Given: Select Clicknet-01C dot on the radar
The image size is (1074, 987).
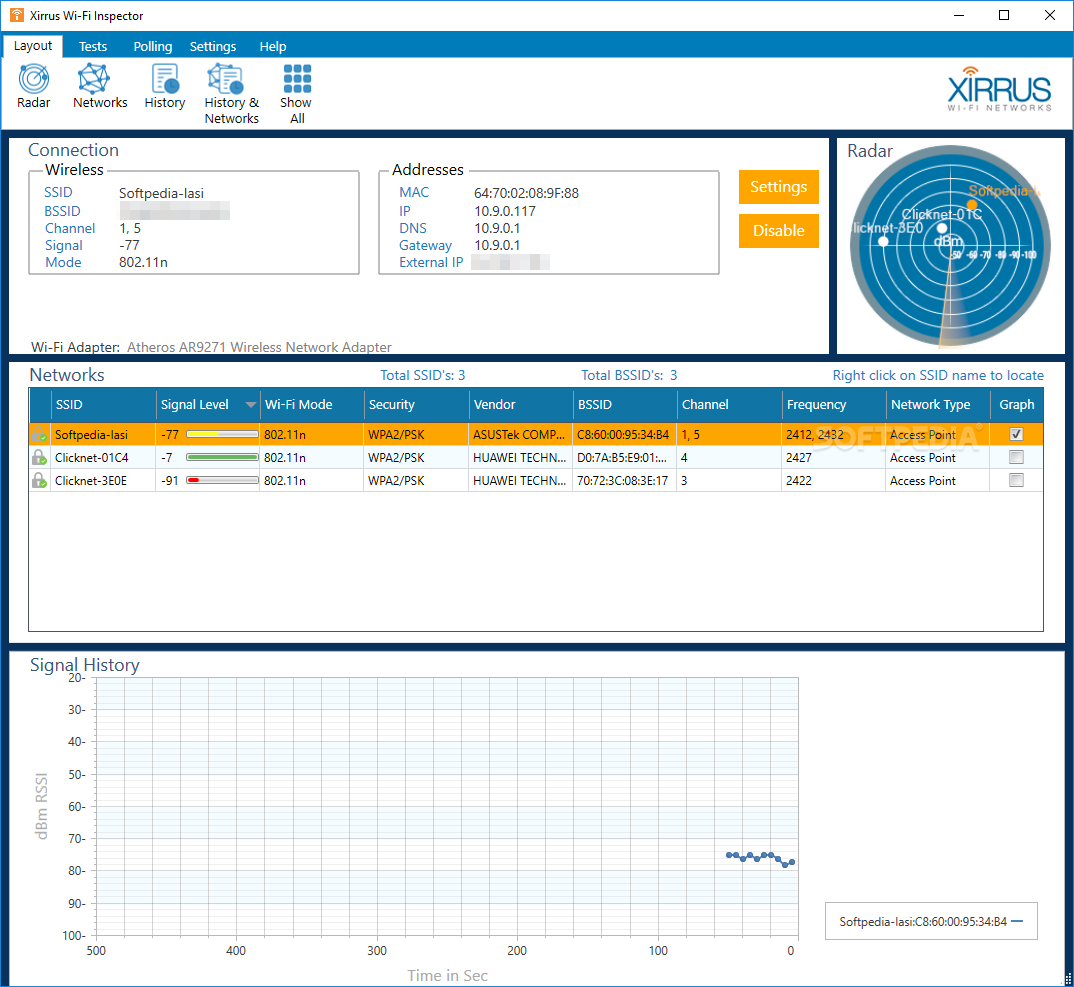Looking at the screenshot, I should [x=942, y=228].
